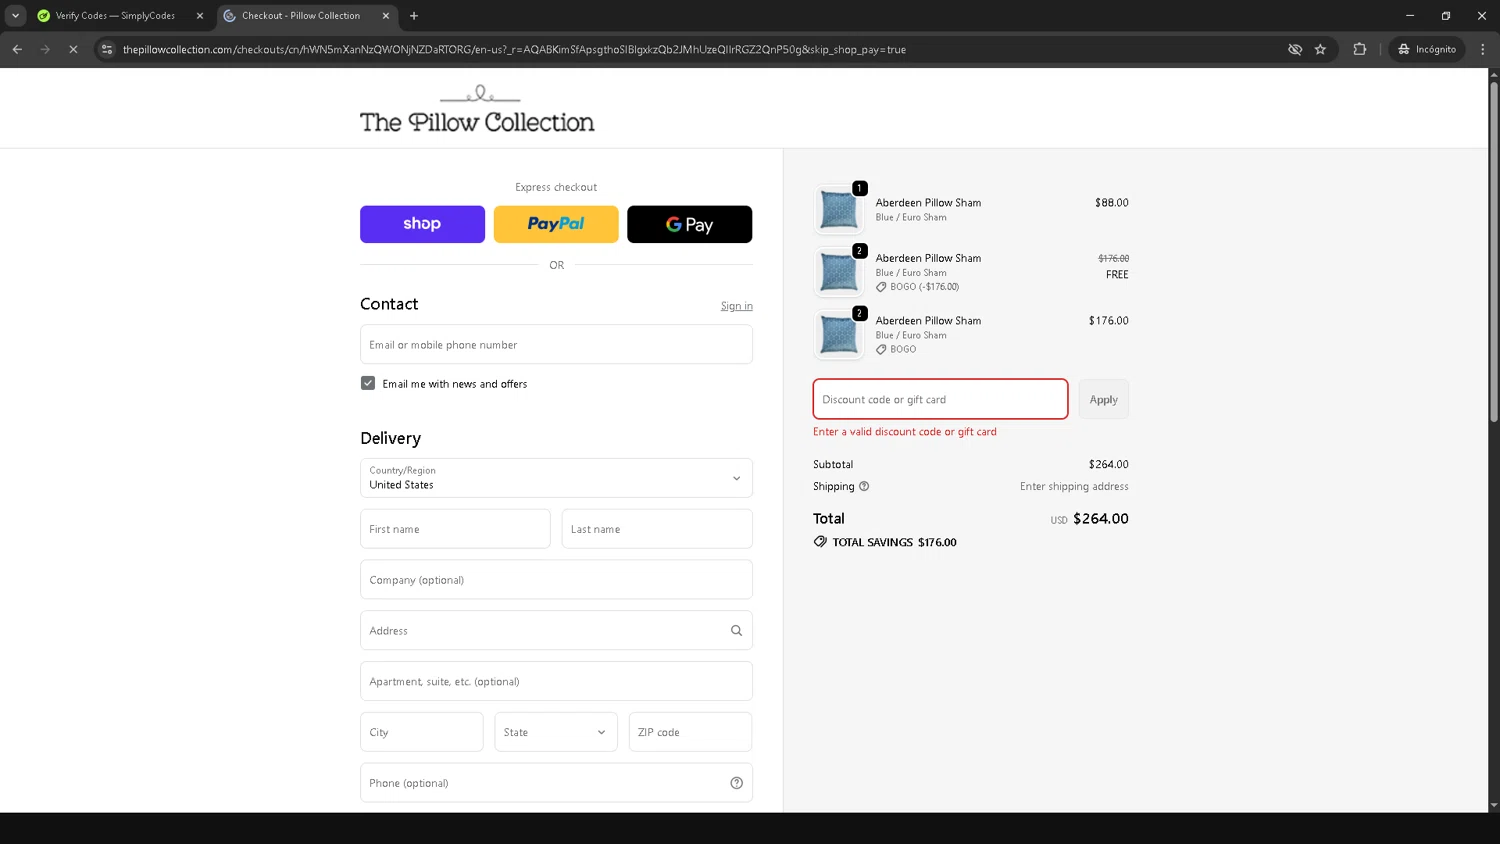Choose Google Pay express checkout
Image resolution: width=1500 pixels, height=844 pixels.
689,224
